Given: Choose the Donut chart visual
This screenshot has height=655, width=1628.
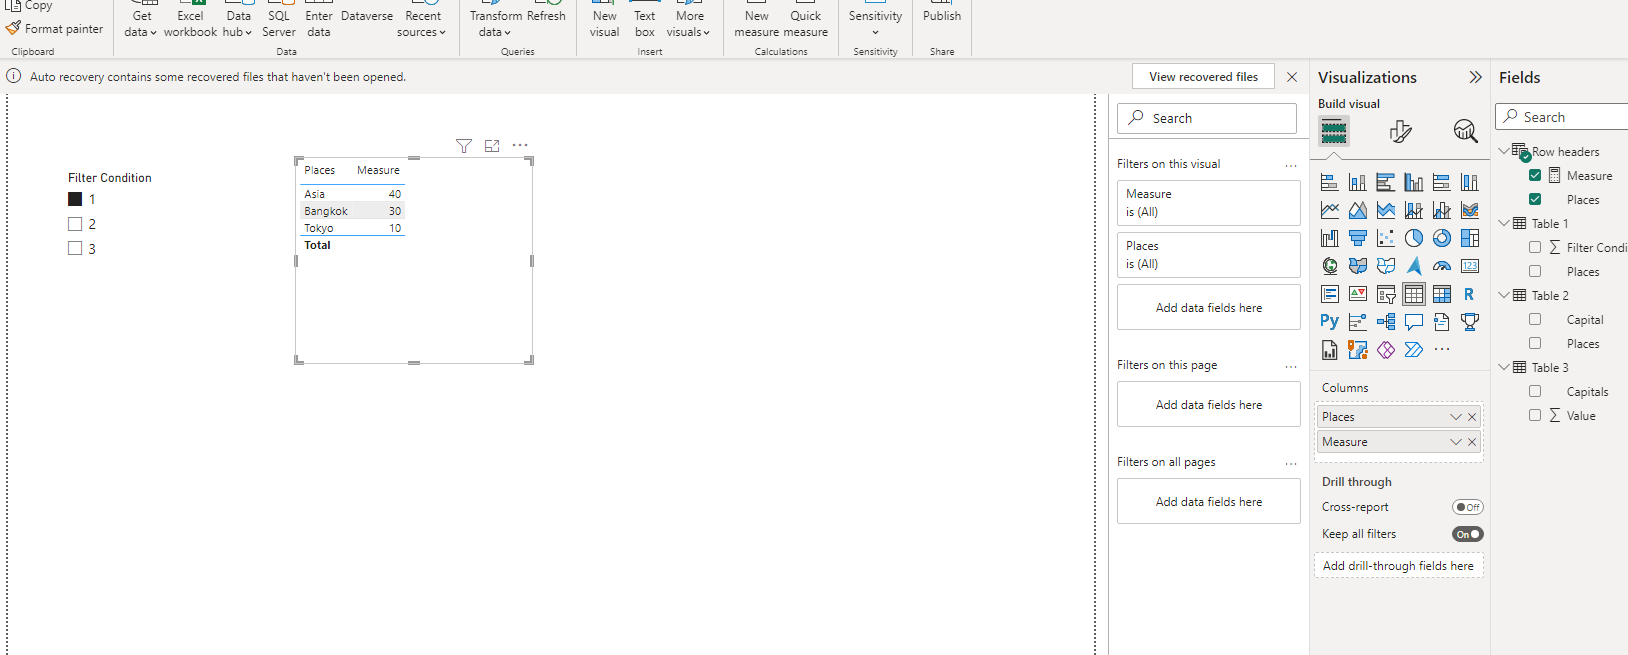Looking at the screenshot, I should (1441, 238).
